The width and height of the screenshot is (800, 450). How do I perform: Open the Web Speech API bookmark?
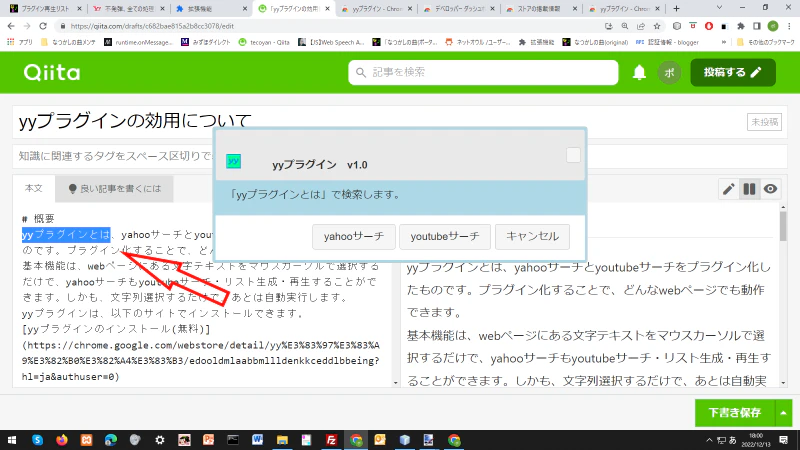(332, 42)
